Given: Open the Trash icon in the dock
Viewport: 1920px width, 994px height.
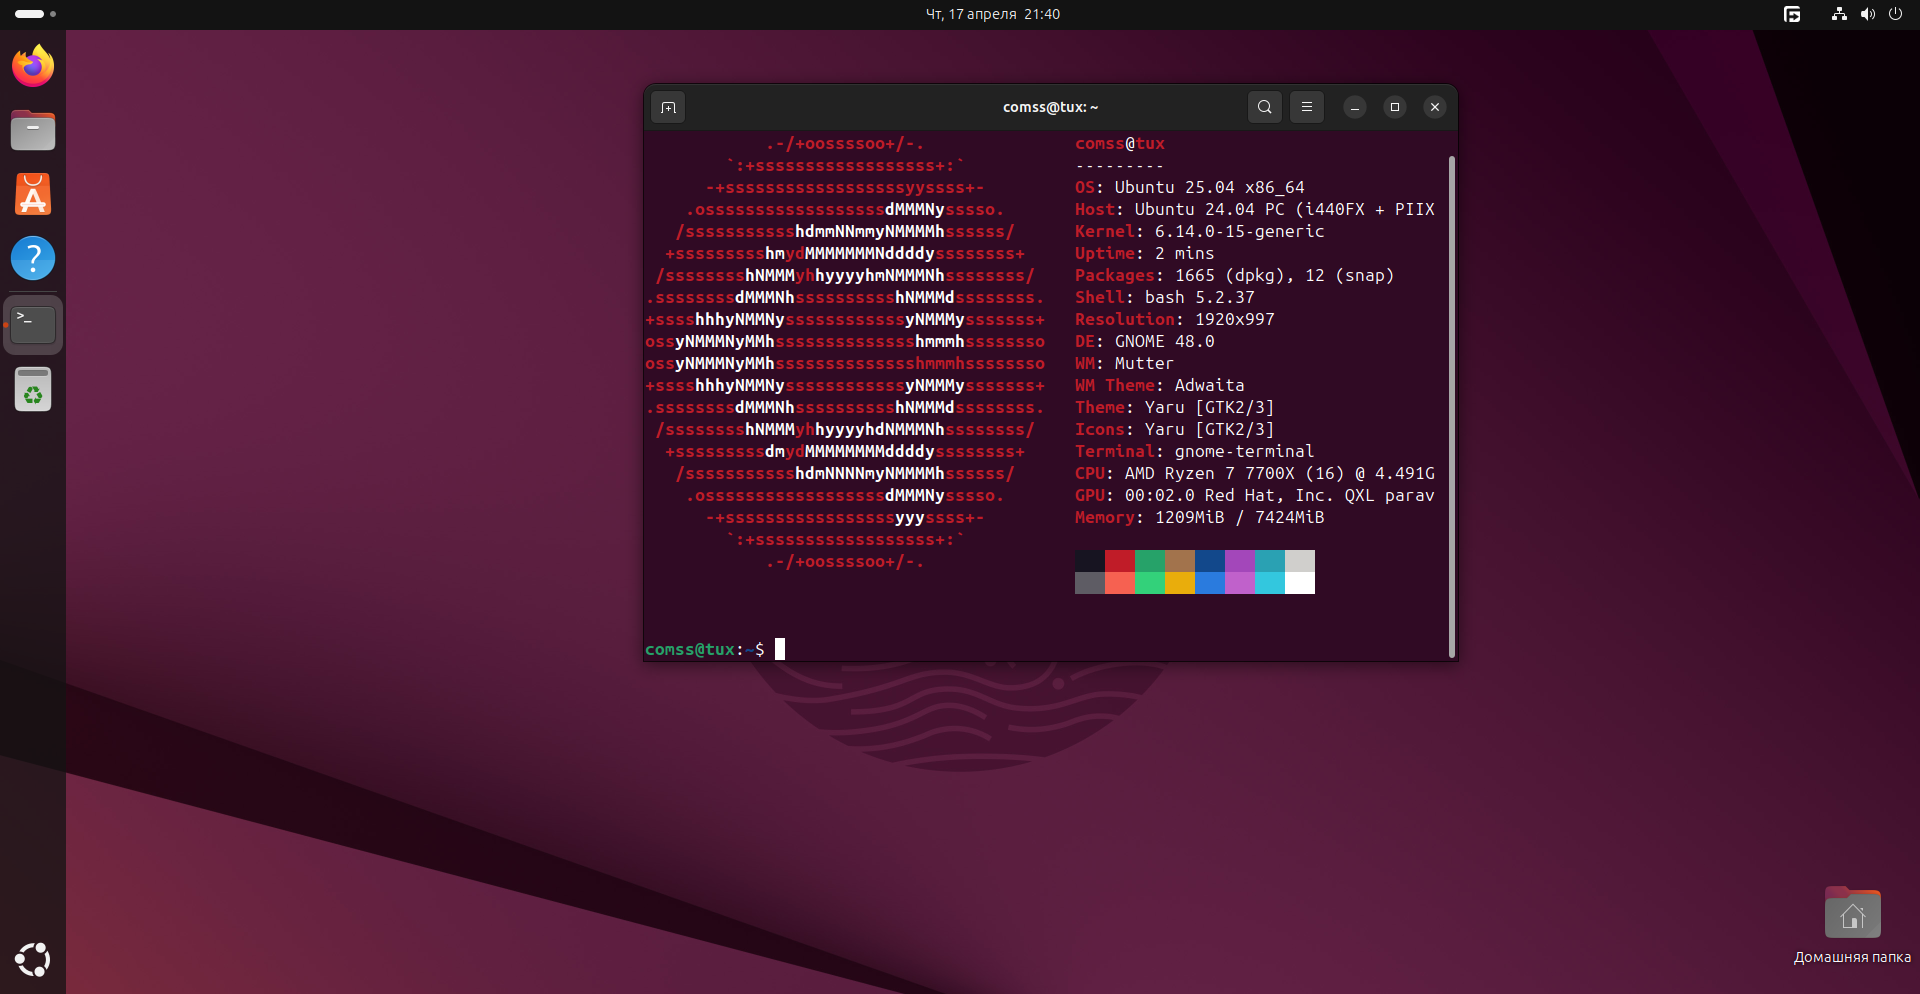Looking at the screenshot, I should tap(33, 389).
